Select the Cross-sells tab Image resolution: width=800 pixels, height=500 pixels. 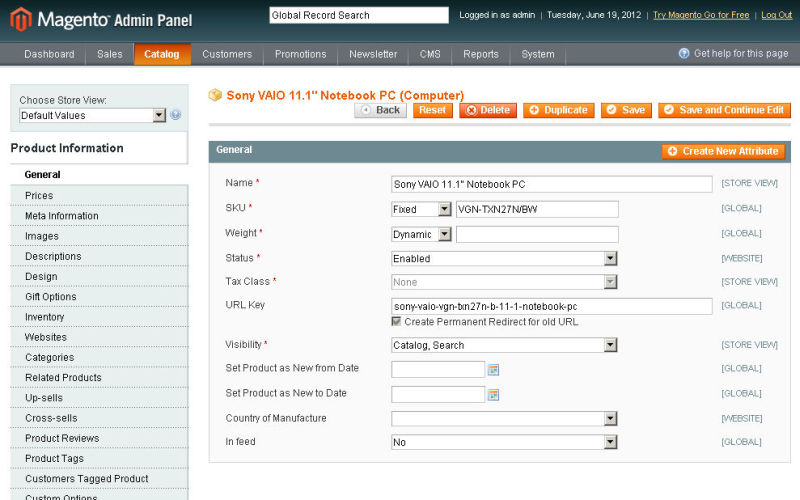(x=99, y=418)
